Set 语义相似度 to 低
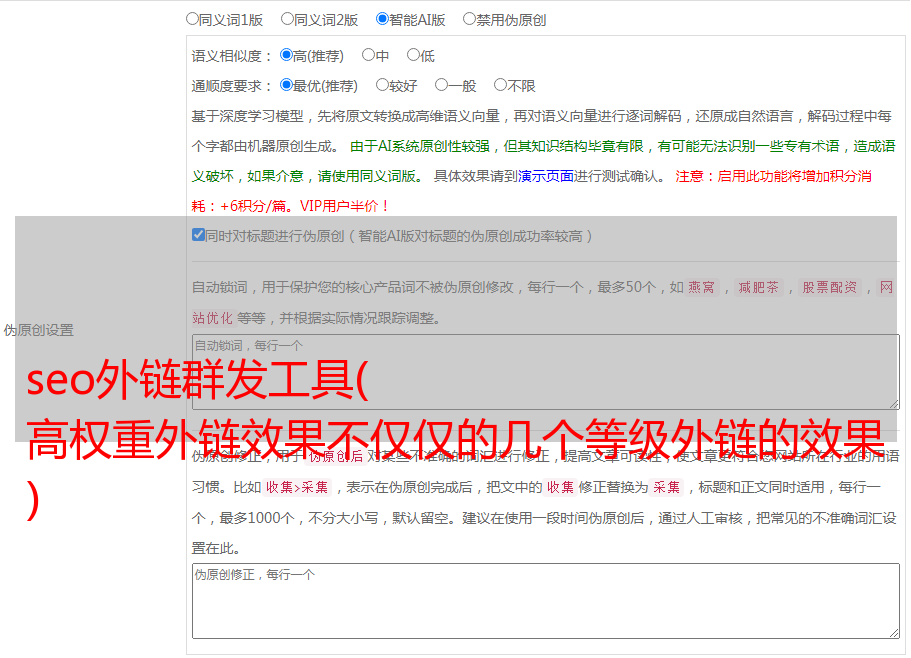Viewport: 911px width, 658px height. [413, 55]
